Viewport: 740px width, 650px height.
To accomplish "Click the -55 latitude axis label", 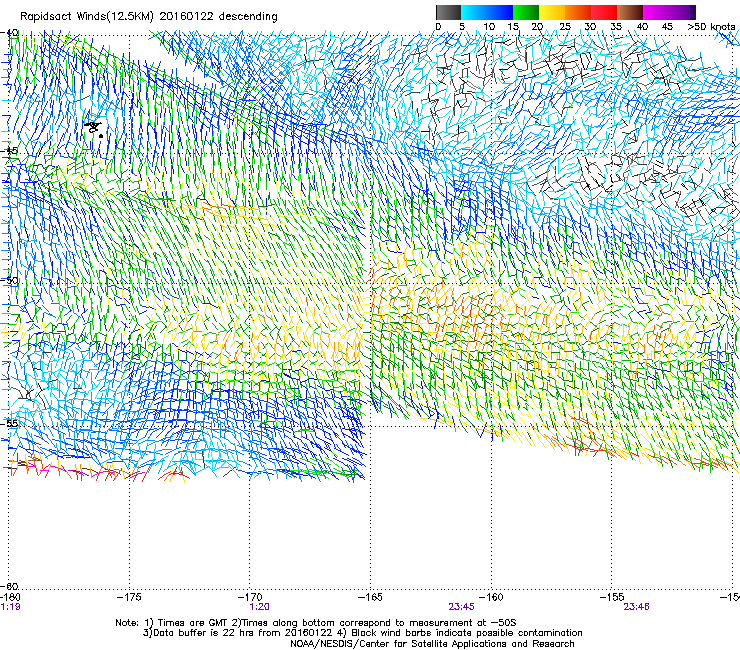I will pos(9,423).
